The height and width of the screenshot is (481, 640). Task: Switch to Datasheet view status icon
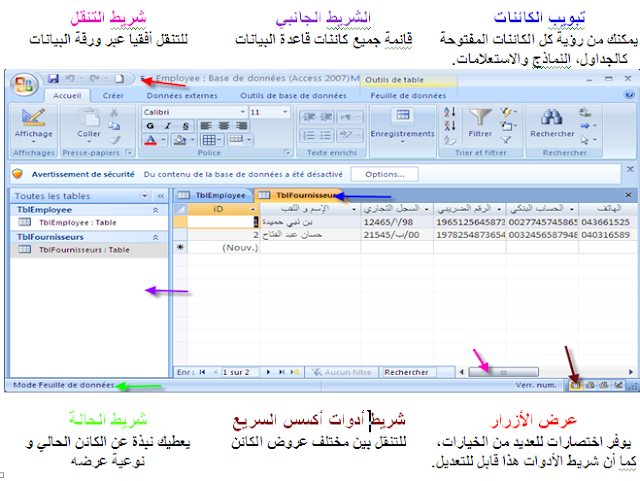click(x=575, y=385)
